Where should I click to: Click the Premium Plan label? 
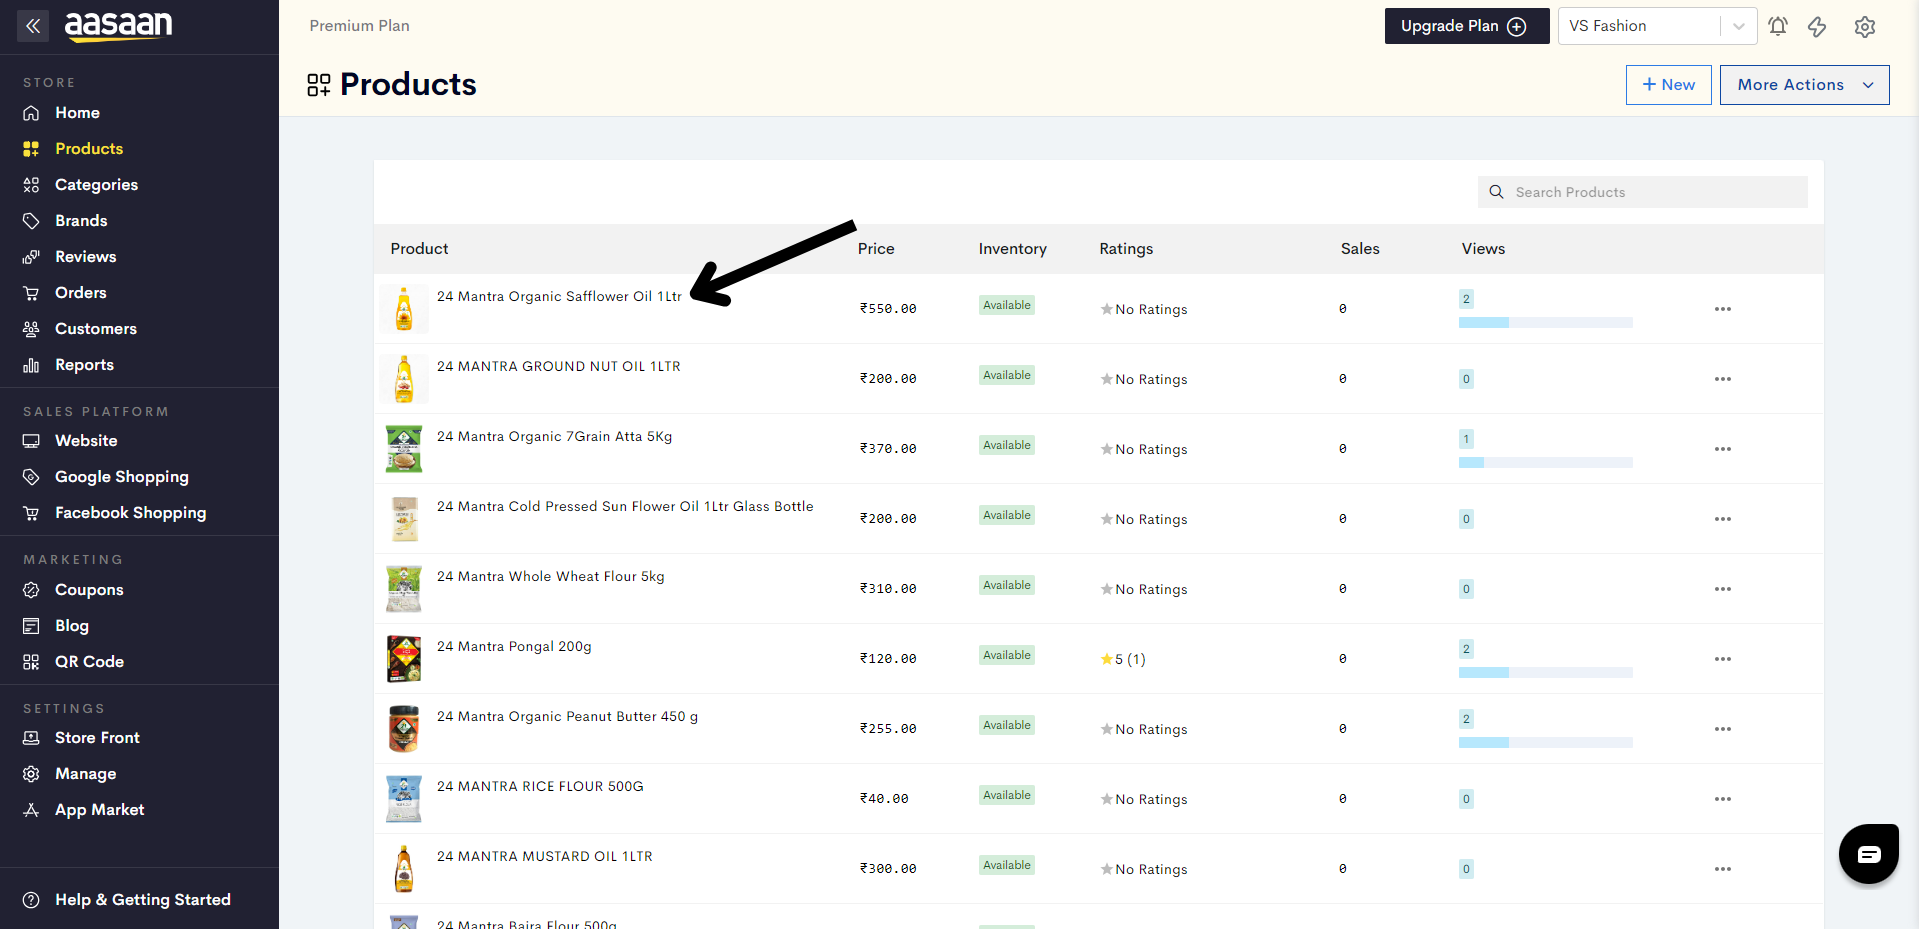click(359, 26)
